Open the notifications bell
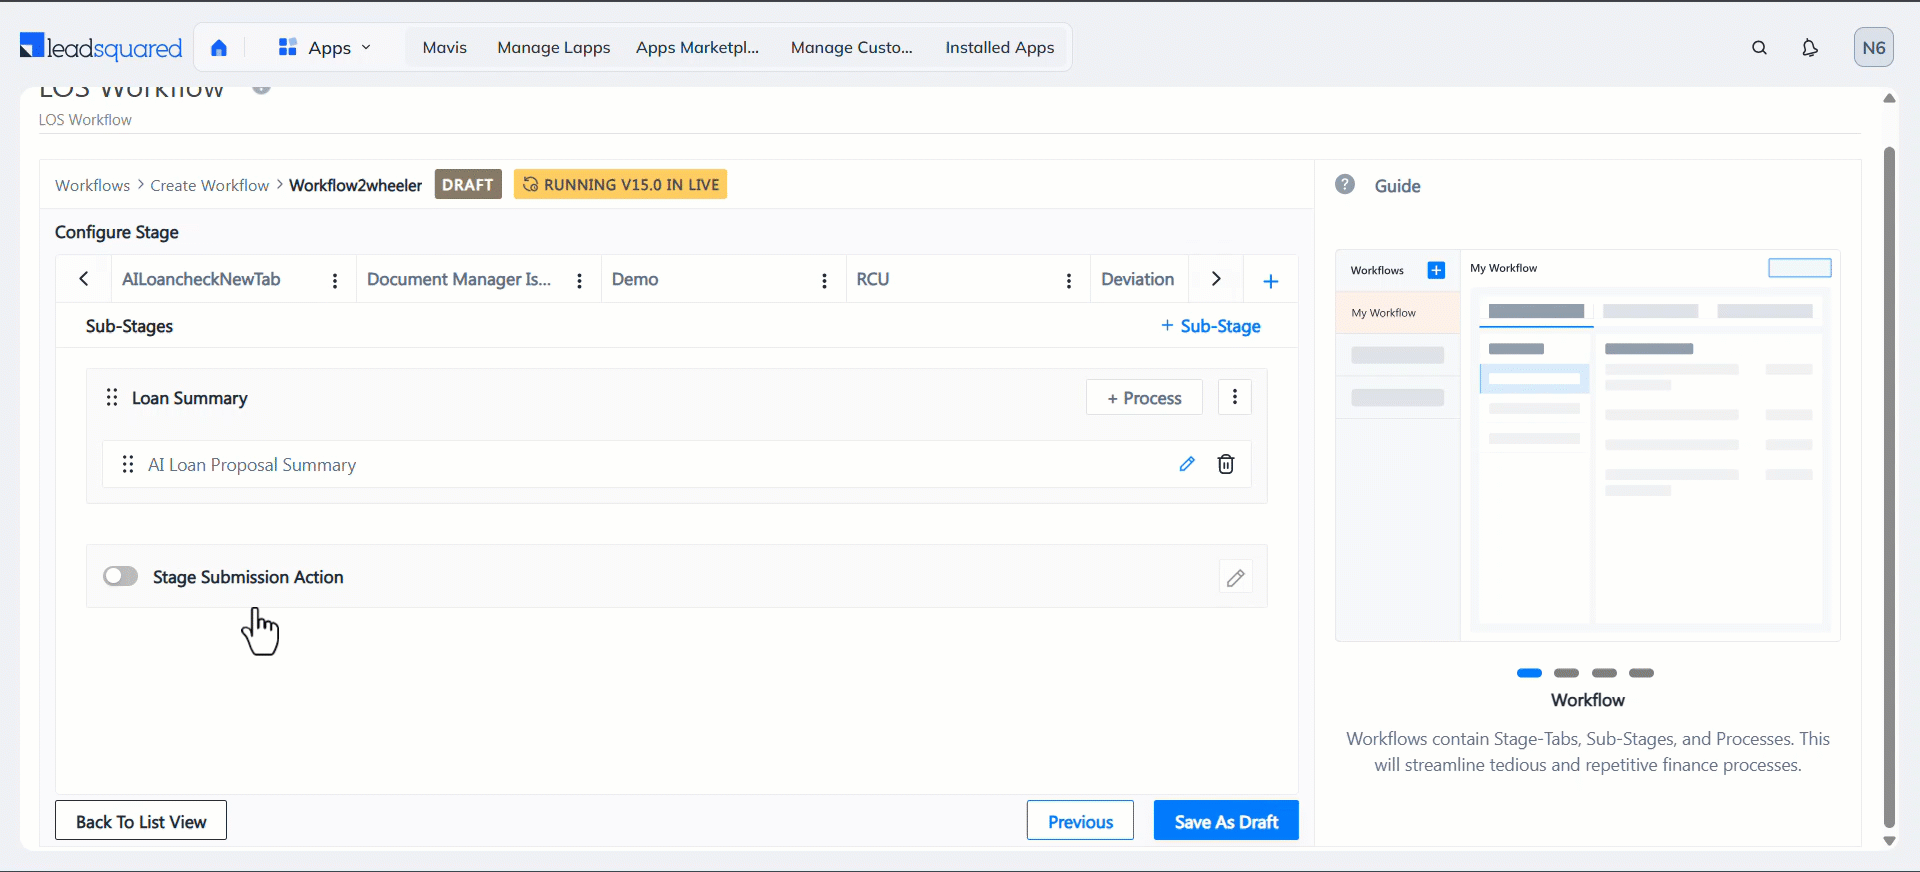 pos(1810,48)
